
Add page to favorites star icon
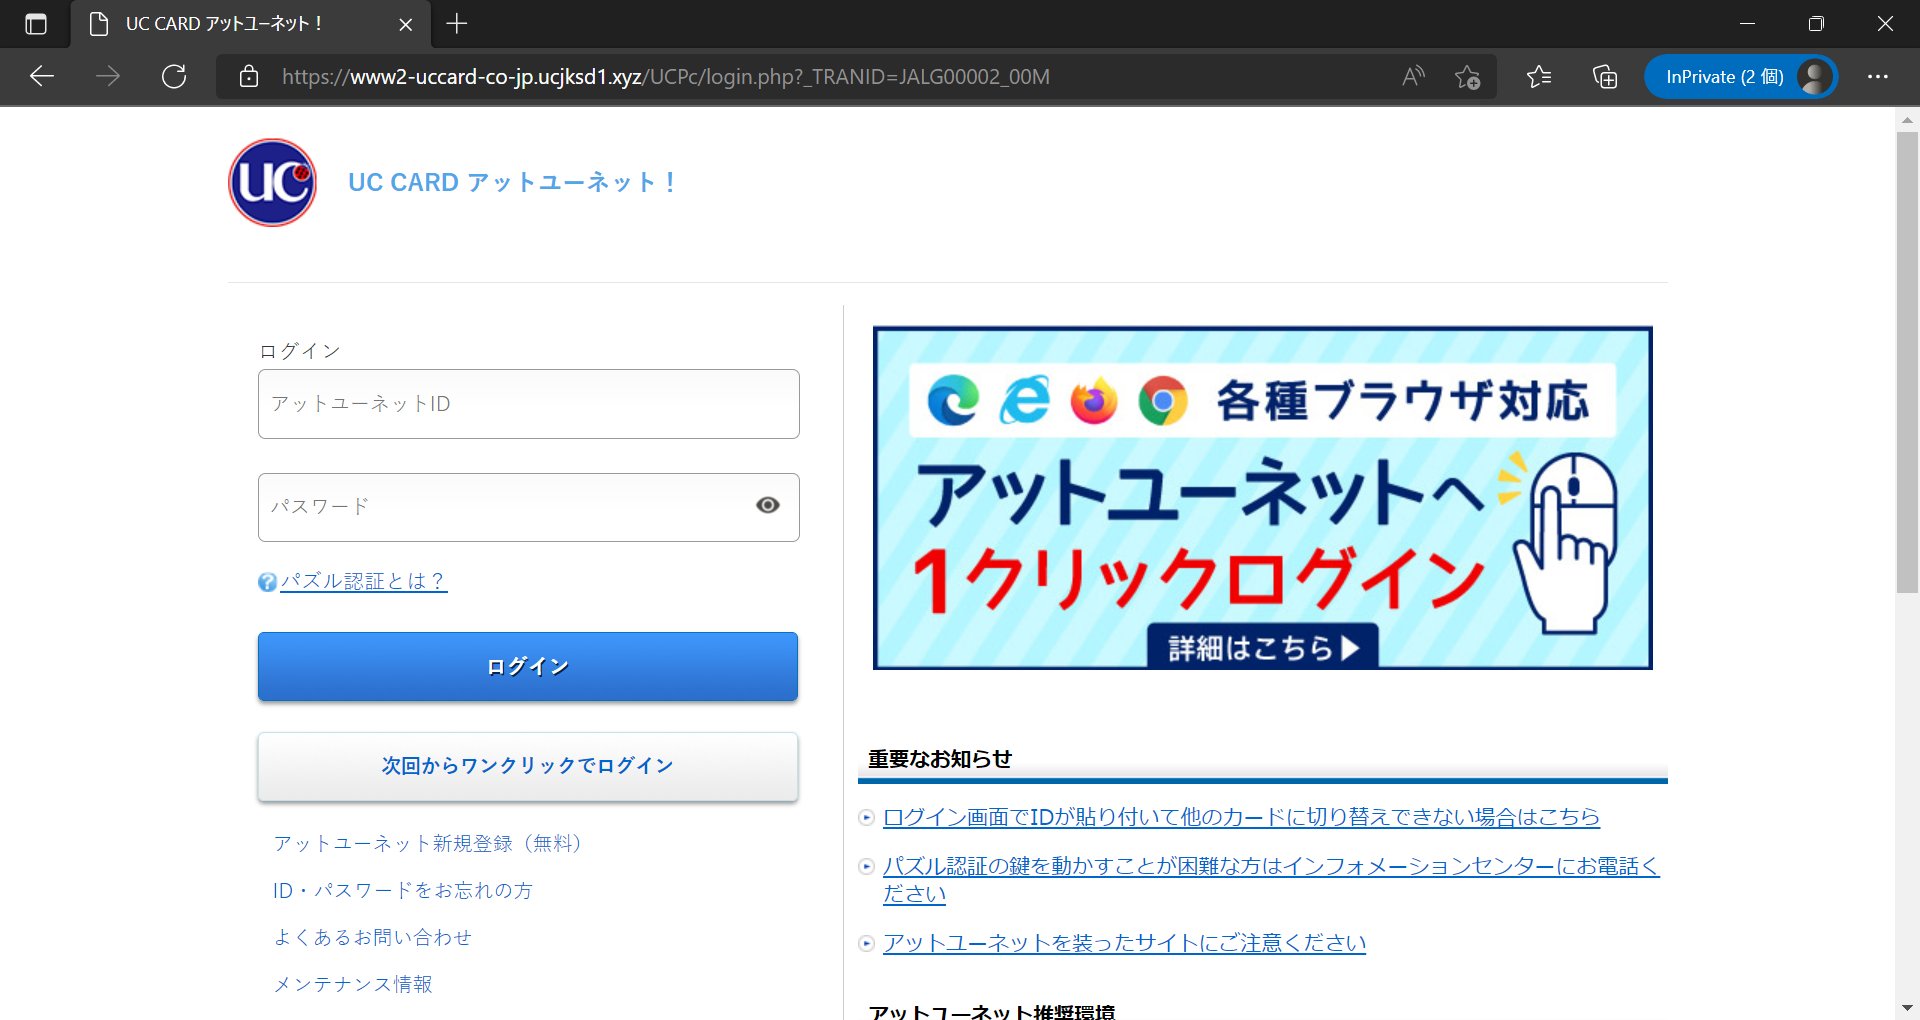tap(1468, 77)
